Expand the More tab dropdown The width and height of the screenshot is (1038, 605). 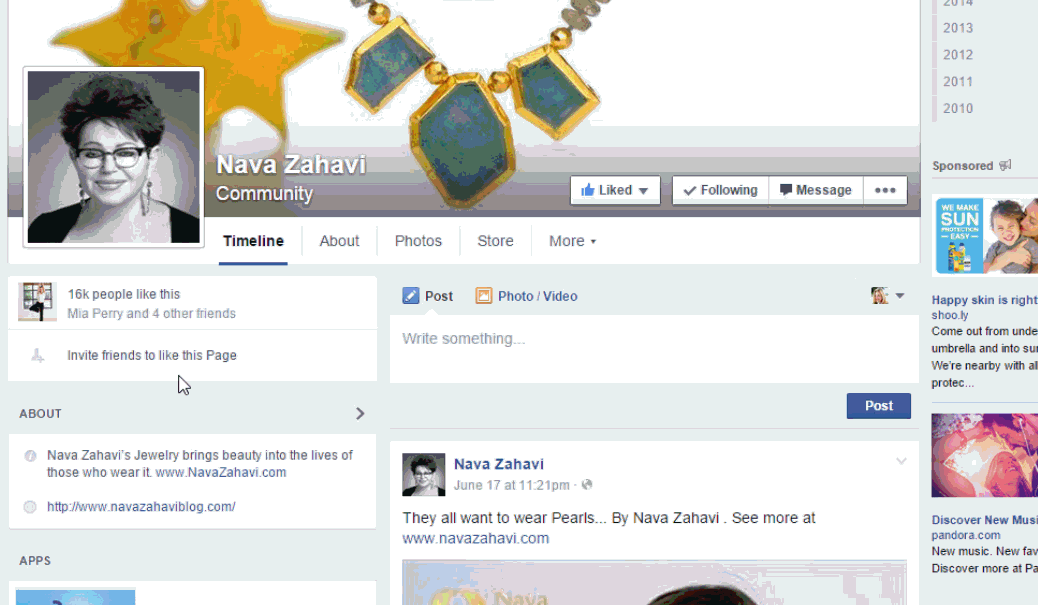coord(573,241)
